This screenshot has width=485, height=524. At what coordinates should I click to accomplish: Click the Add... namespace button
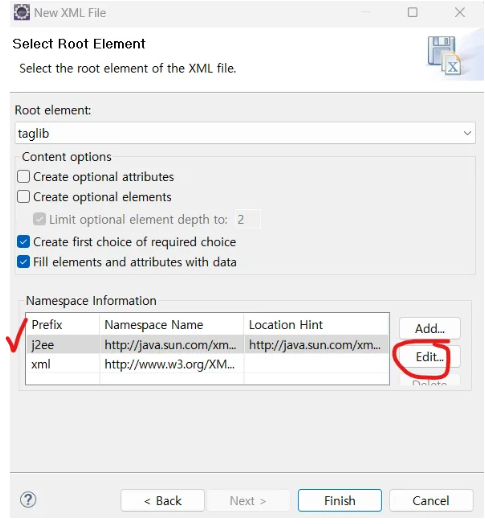(430, 329)
